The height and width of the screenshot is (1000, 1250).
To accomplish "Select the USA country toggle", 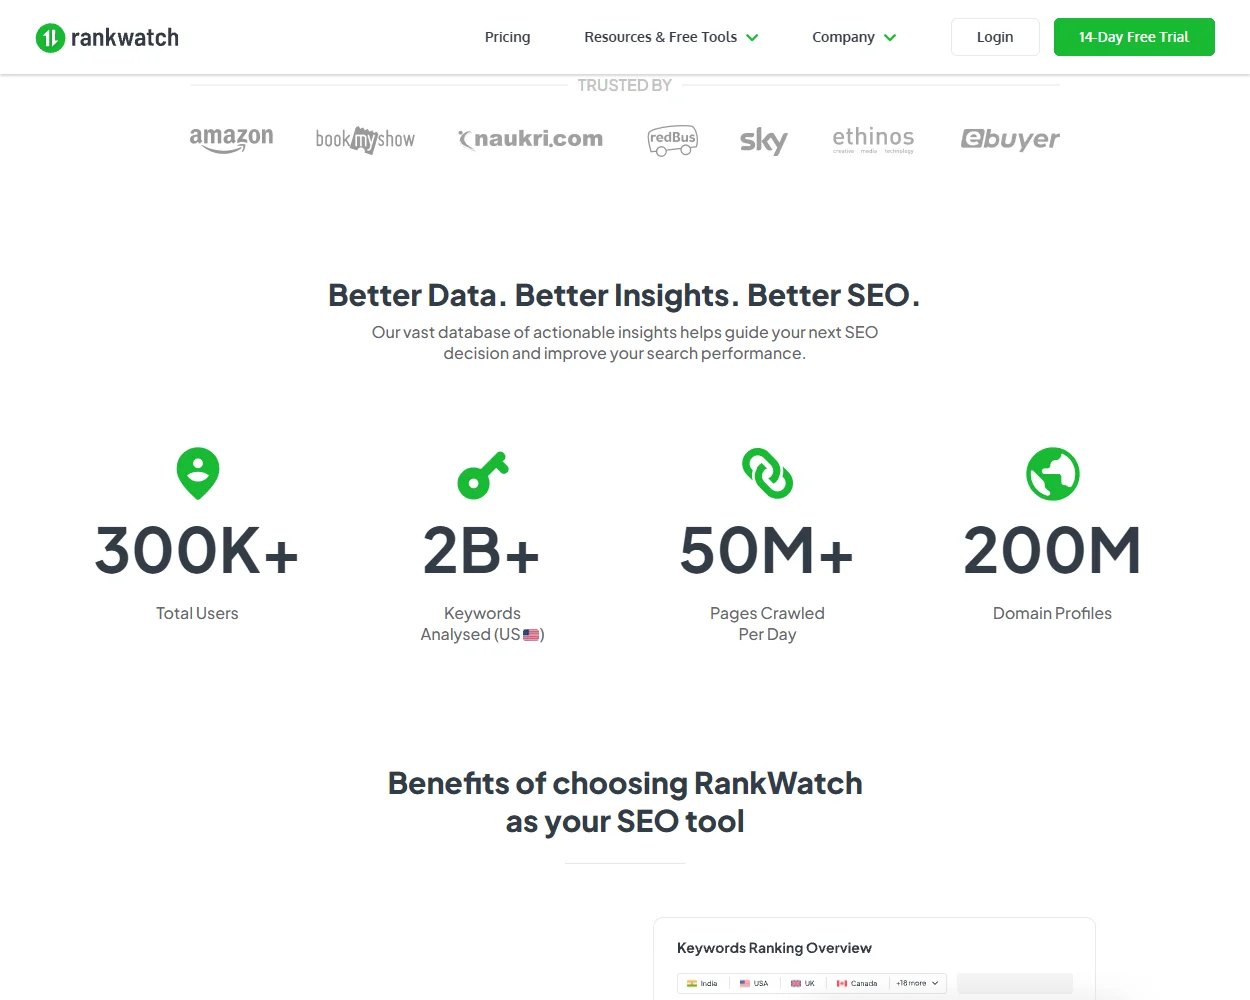I will (x=755, y=983).
